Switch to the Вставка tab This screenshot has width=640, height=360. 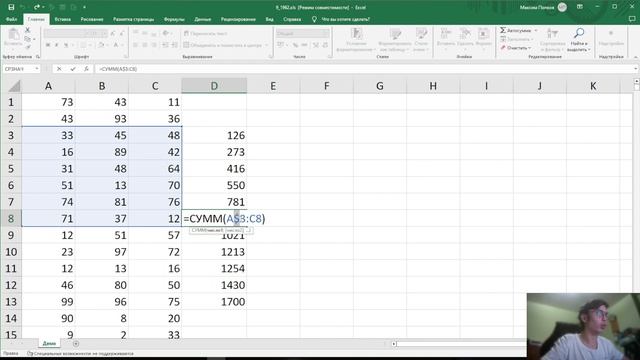pyautogui.click(x=62, y=19)
